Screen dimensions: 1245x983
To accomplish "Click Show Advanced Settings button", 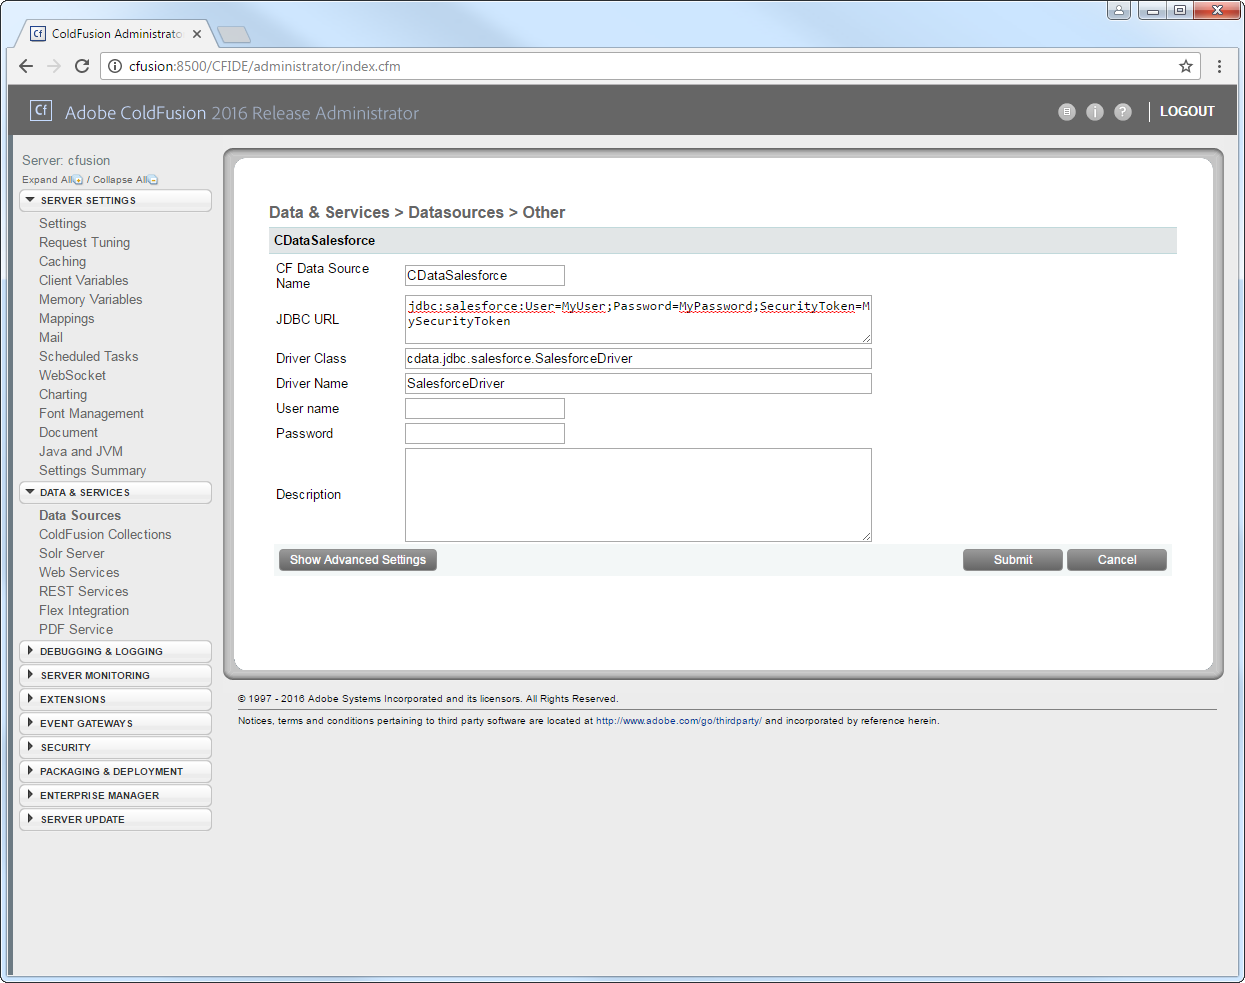I will [x=358, y=560].
